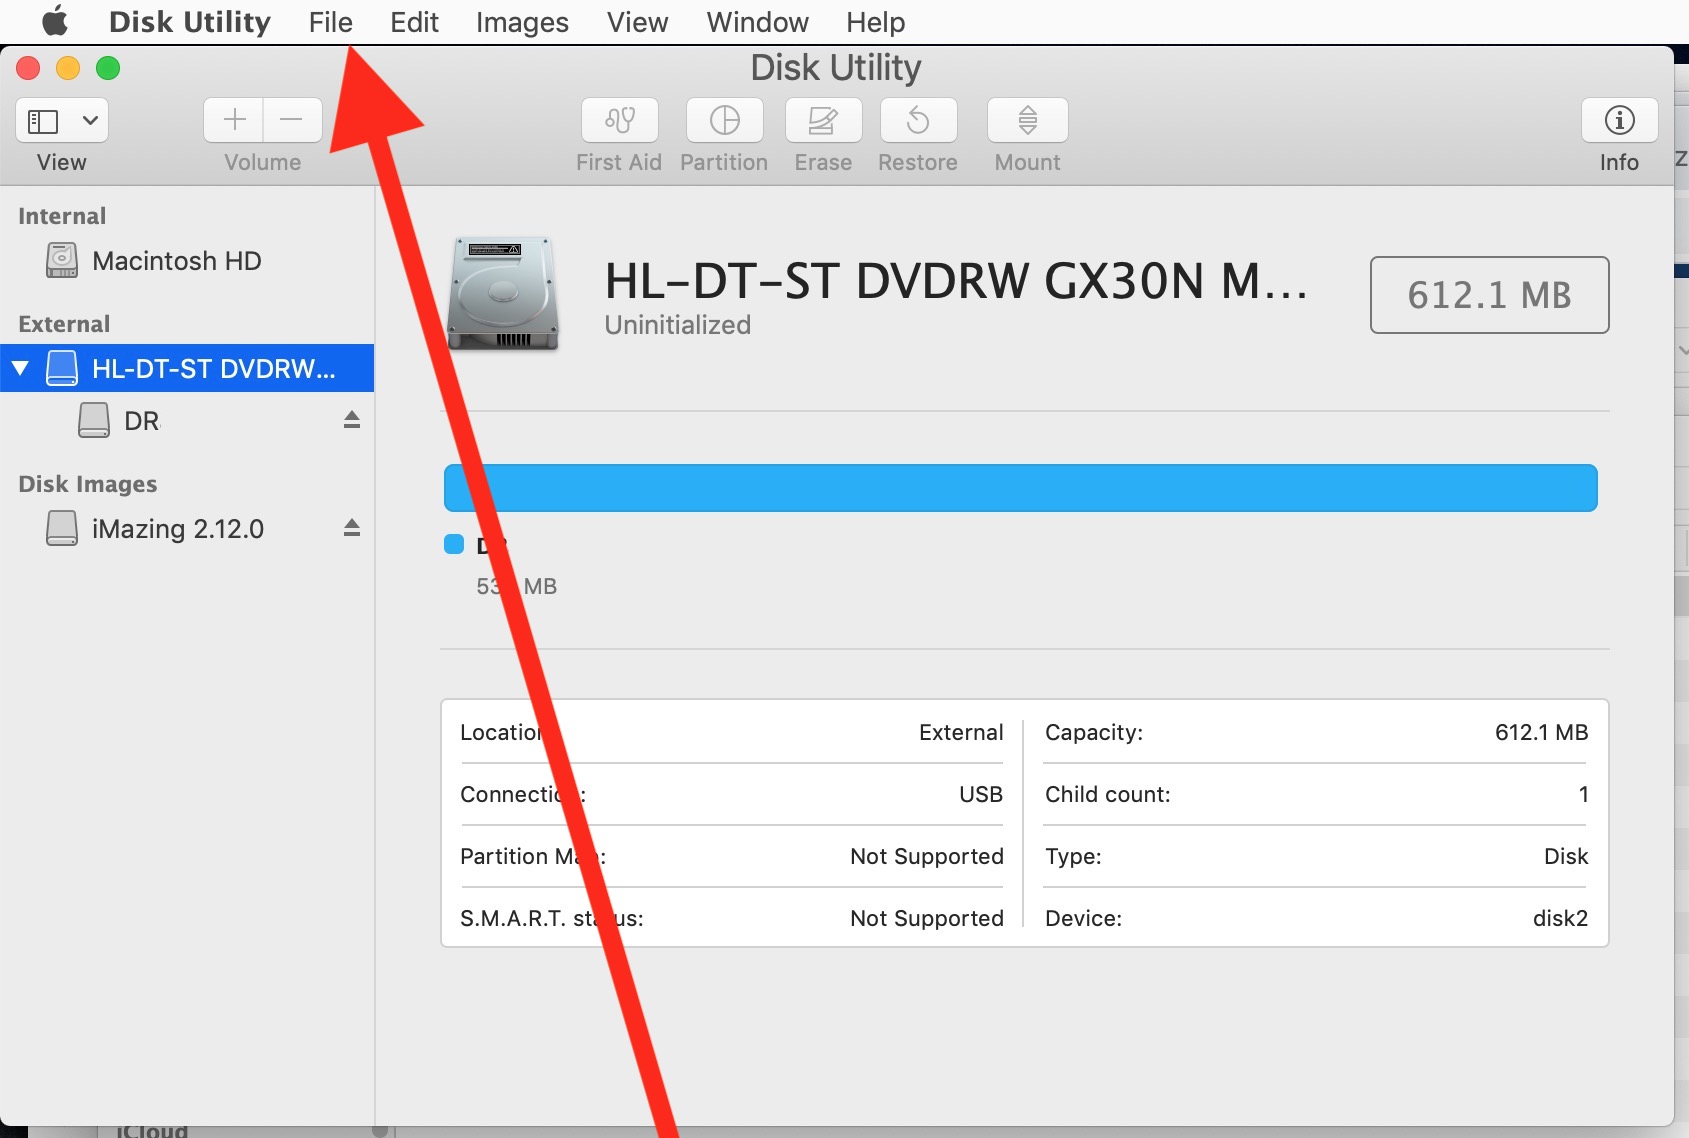This screenshot has height=1138, width=1689.
Task: Click the Location value External
Action: pyautogui.click(x=960, y=732)
